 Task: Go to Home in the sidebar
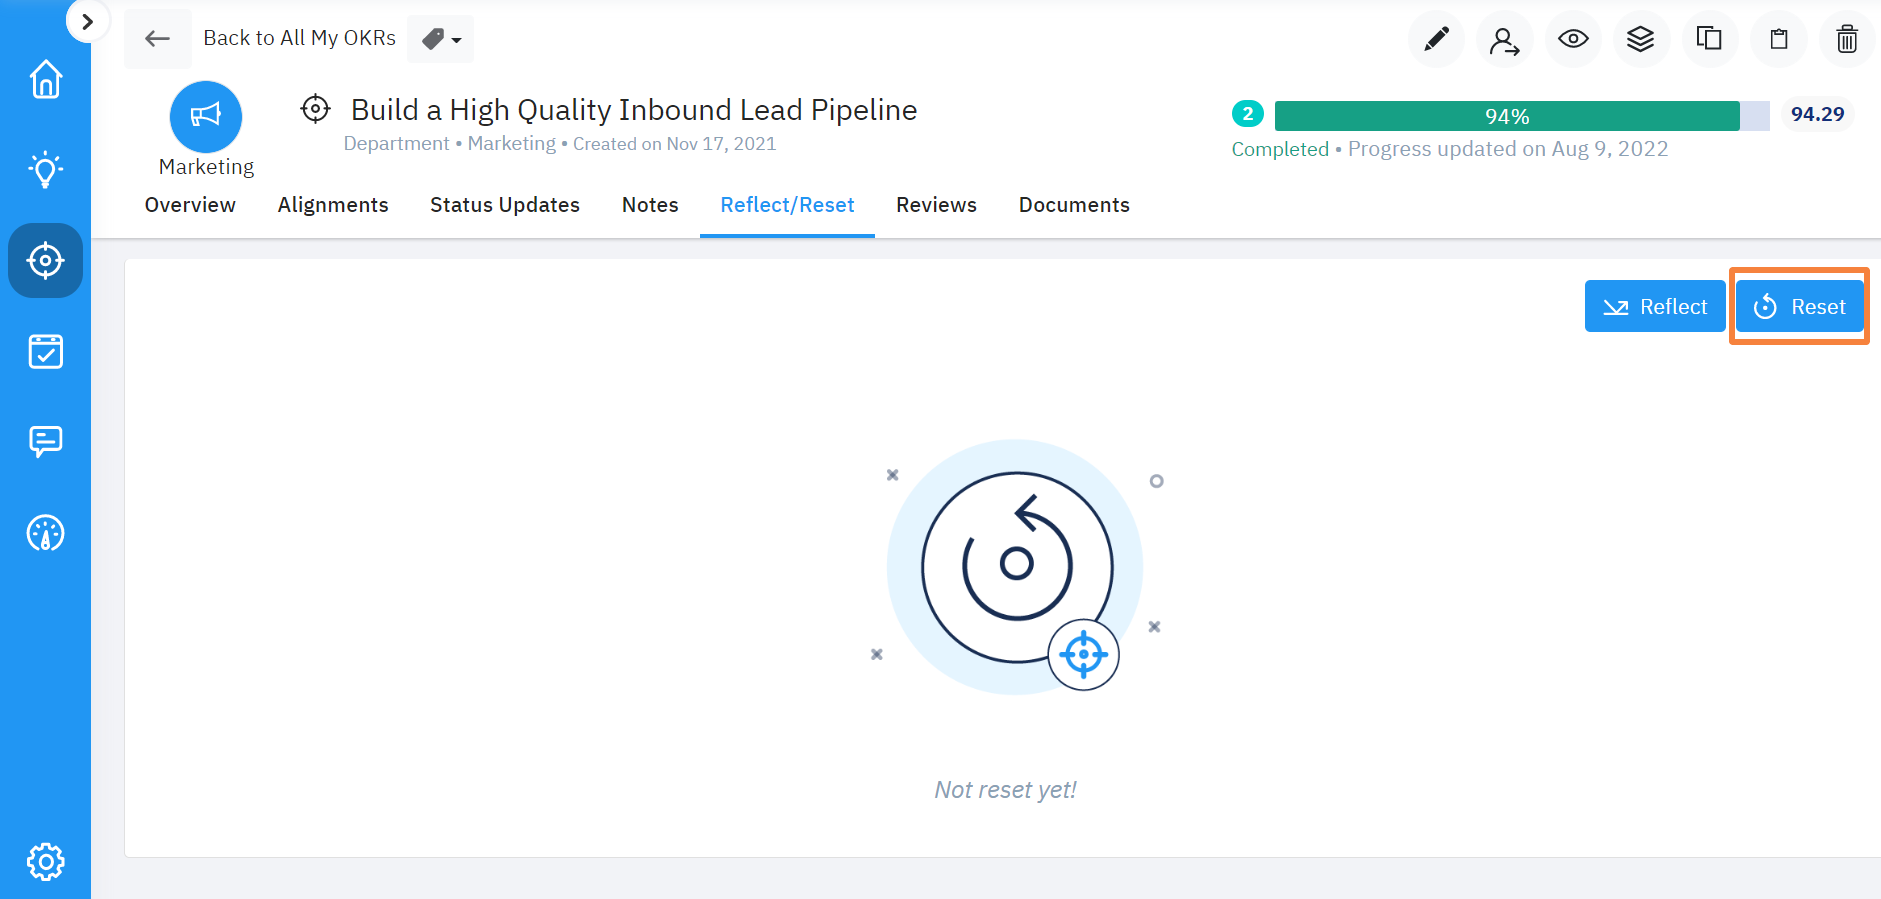(x=46, y=80)
